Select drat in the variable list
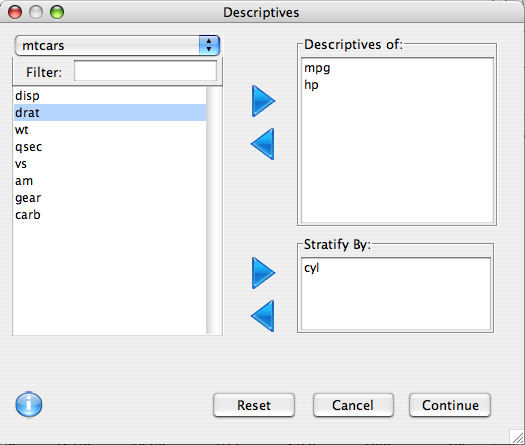This screenshot has width=525, height=445. point(110,113)
